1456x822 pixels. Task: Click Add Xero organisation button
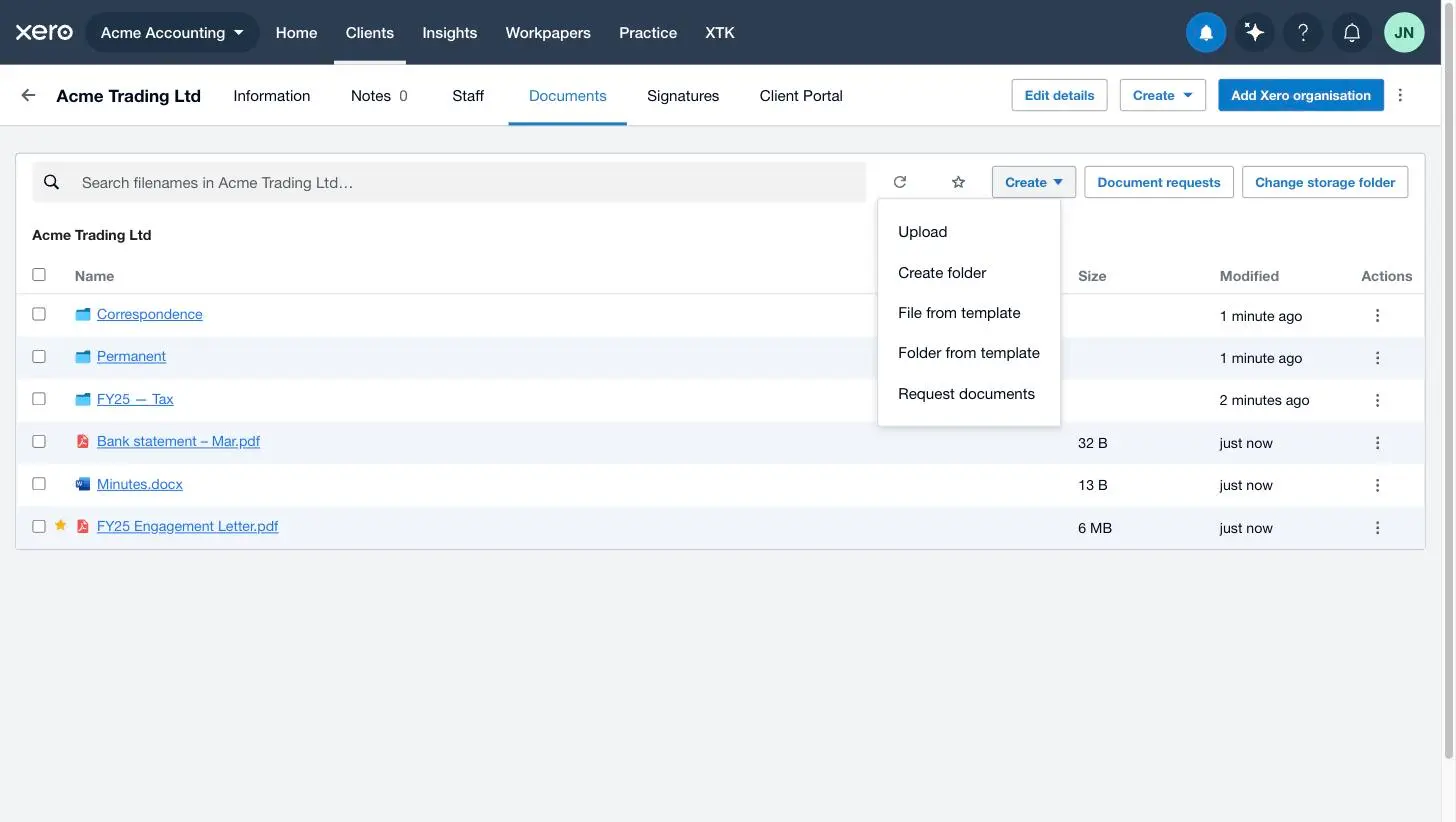coord(1300,95)
